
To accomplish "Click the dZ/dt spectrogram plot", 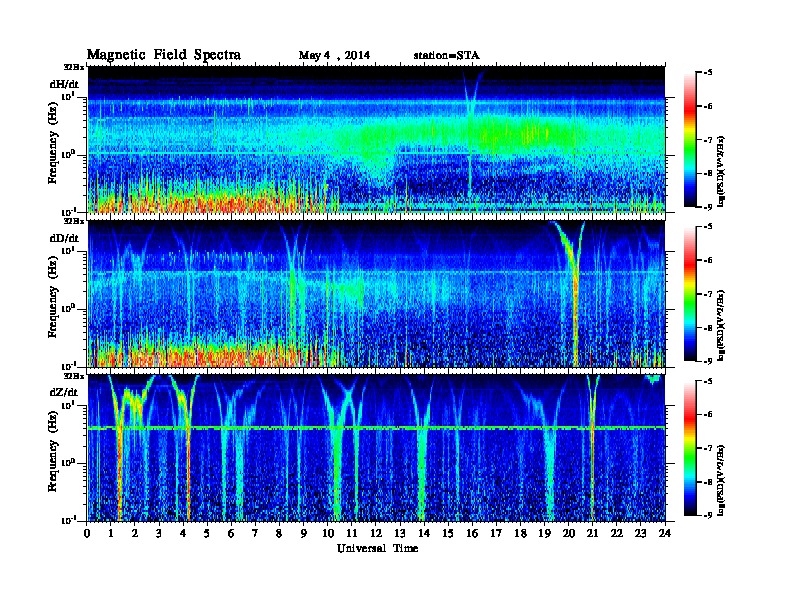I will pos(376,448).
